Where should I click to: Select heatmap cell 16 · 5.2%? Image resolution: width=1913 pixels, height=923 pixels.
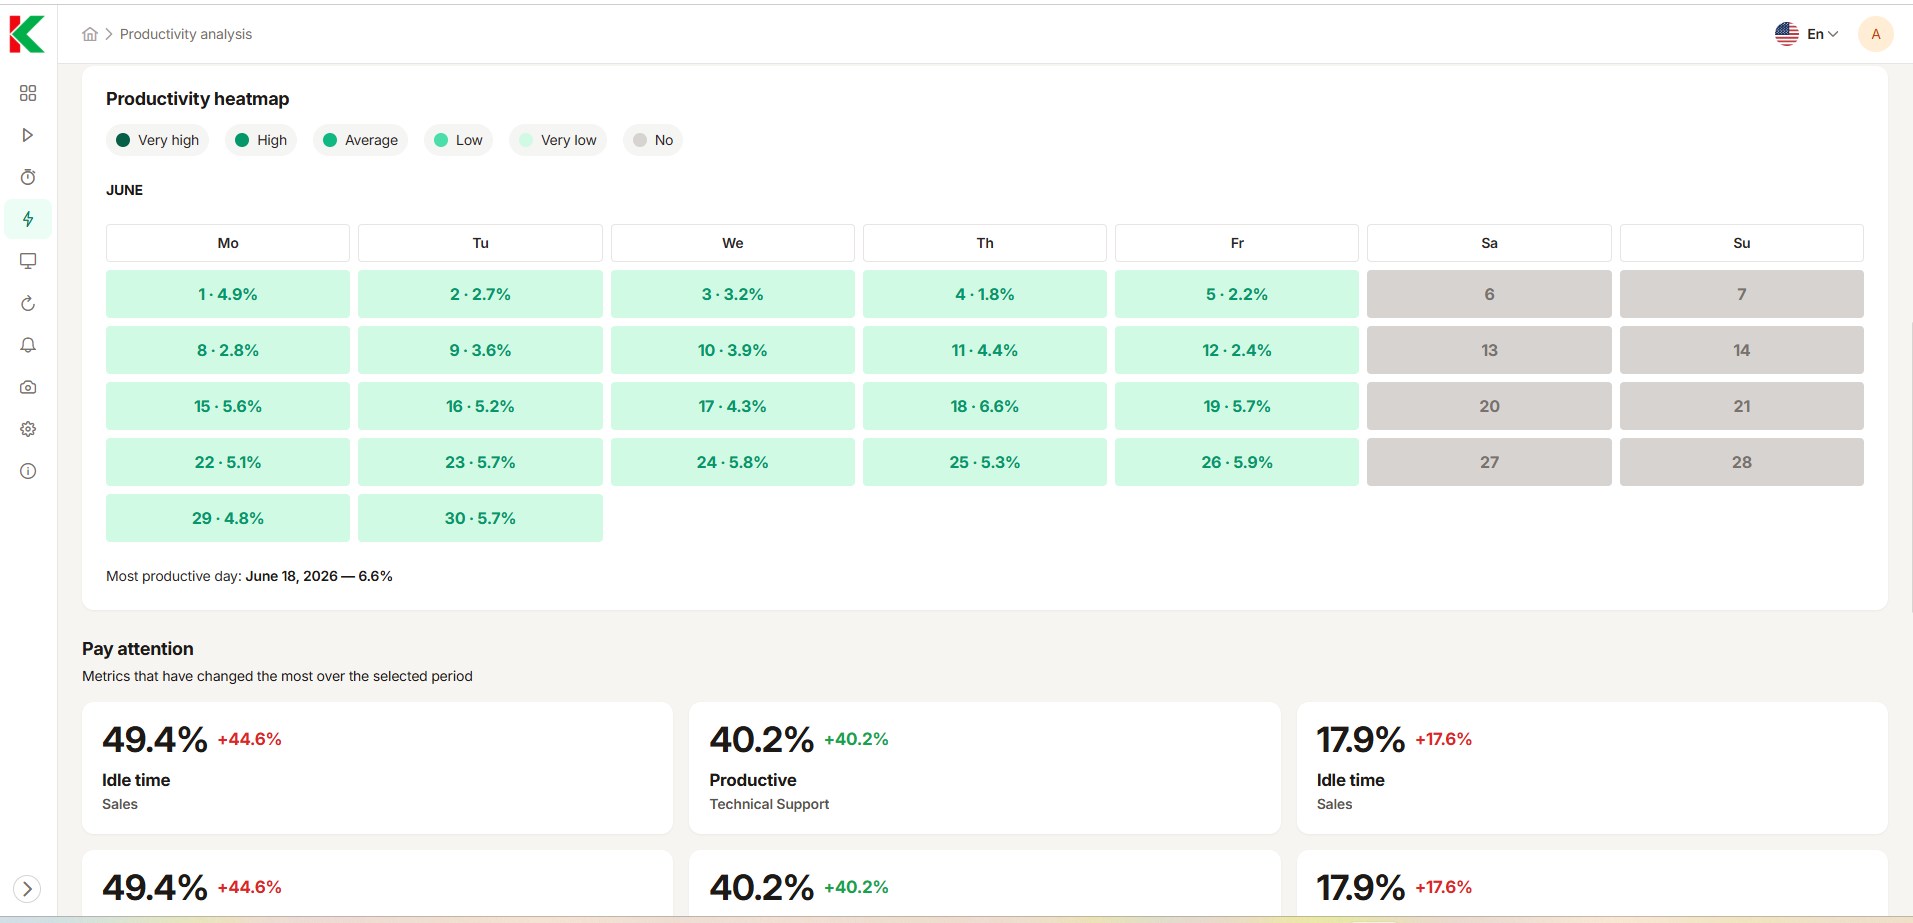pyautogui.click(x=480, y=406)
